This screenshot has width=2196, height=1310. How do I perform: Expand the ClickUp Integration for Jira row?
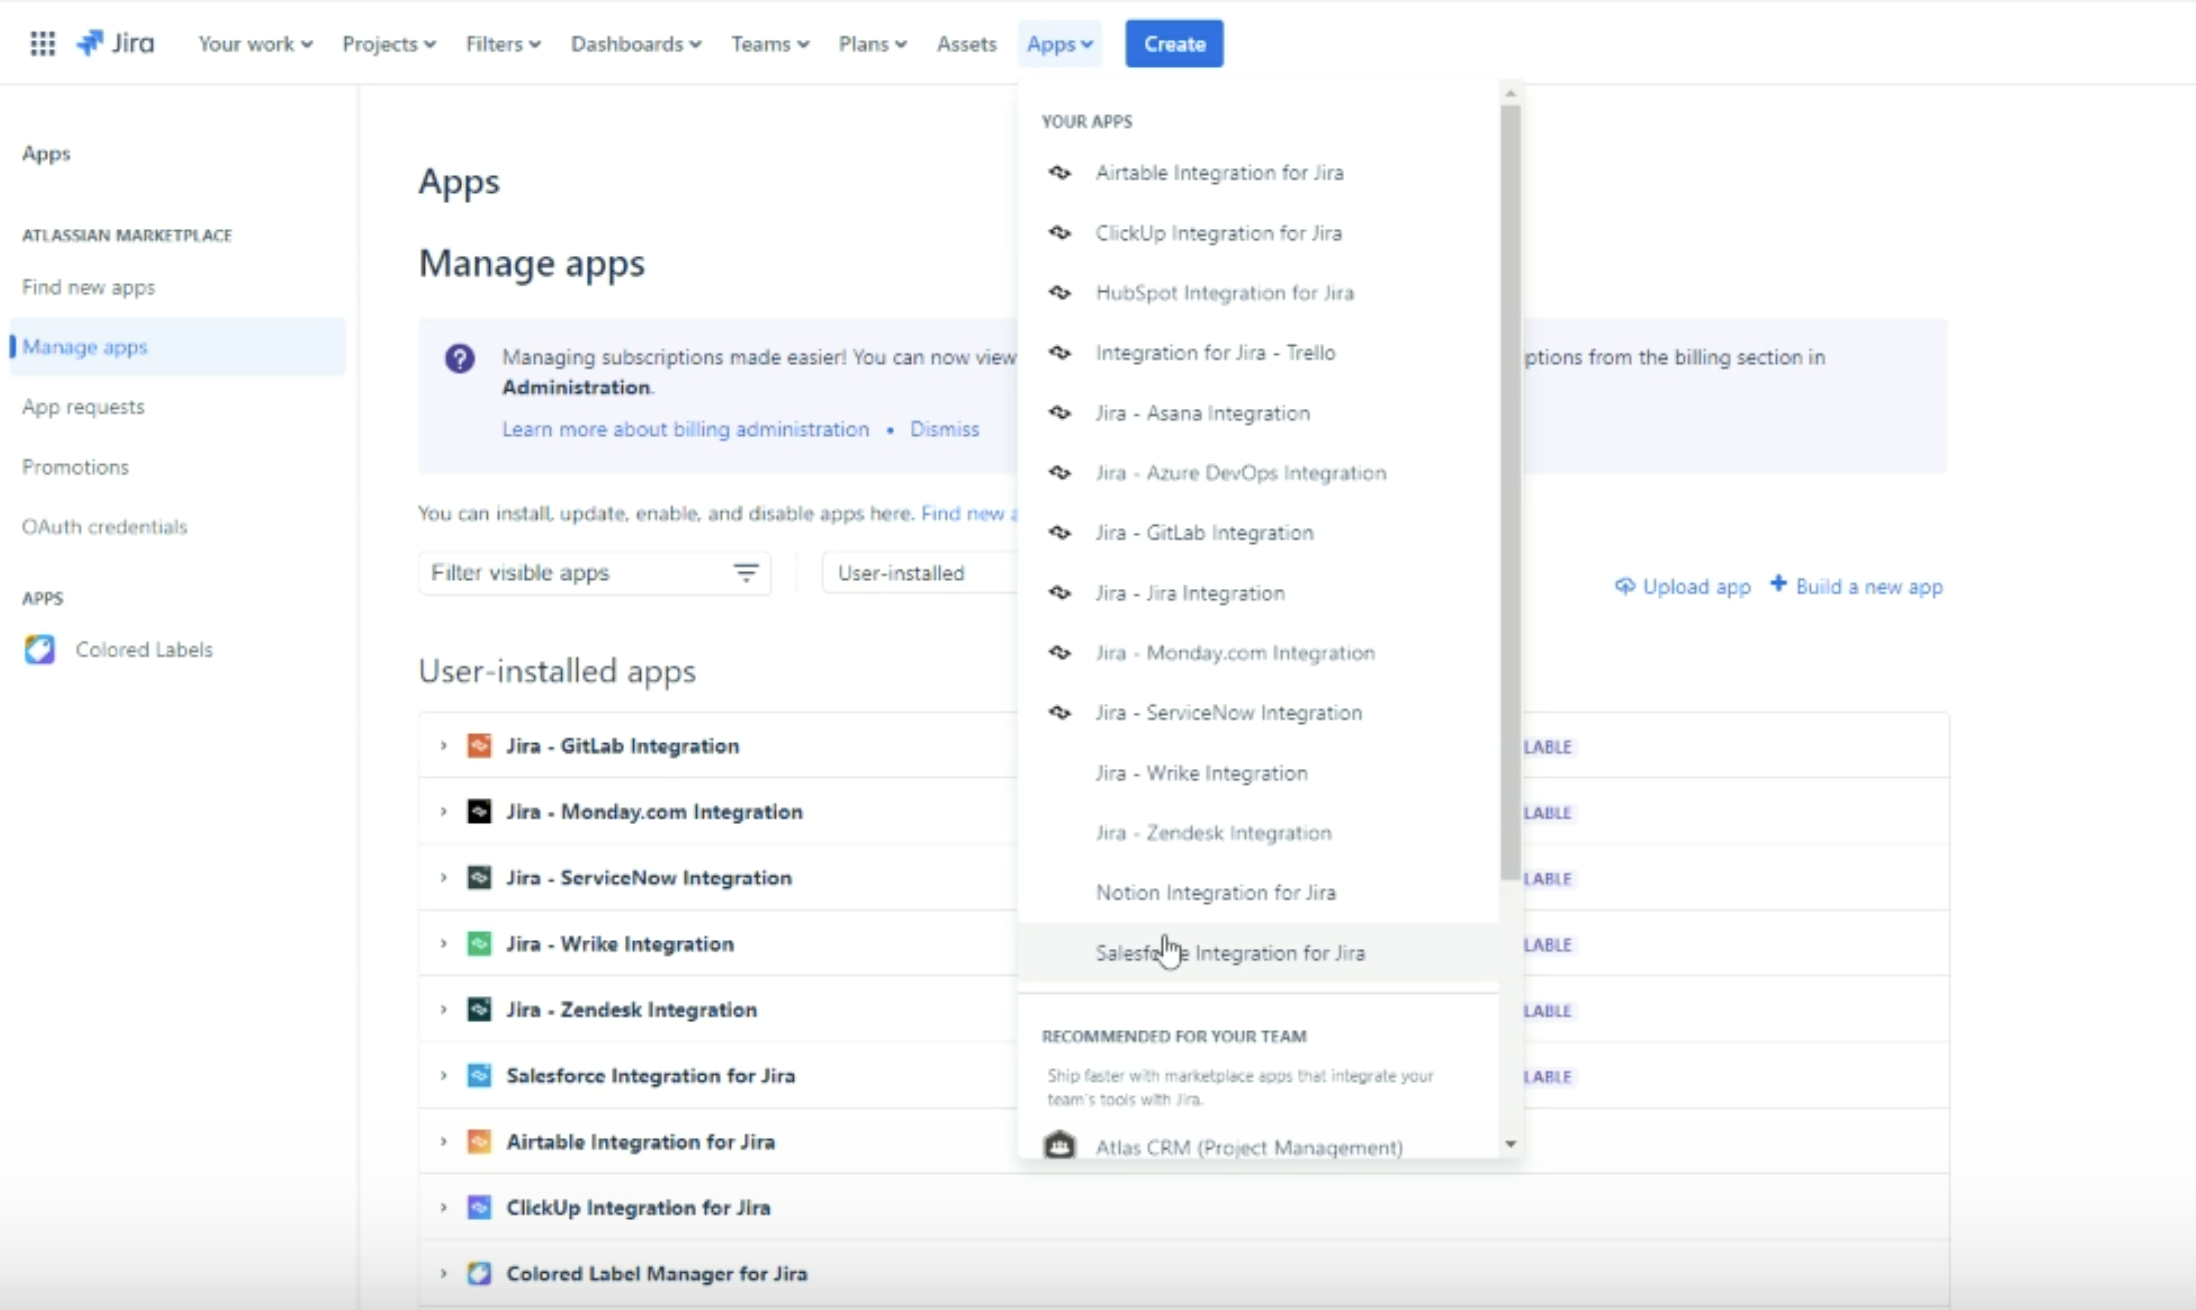(443, 1208)
